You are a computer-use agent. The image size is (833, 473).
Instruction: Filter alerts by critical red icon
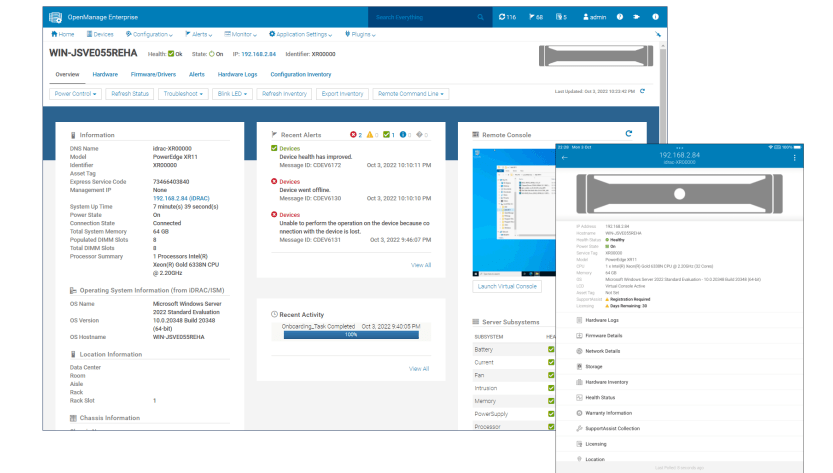coord(355,135)
